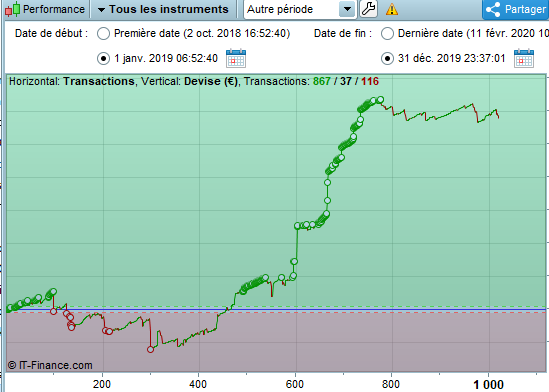Open the Performance tab

[45, 9]
